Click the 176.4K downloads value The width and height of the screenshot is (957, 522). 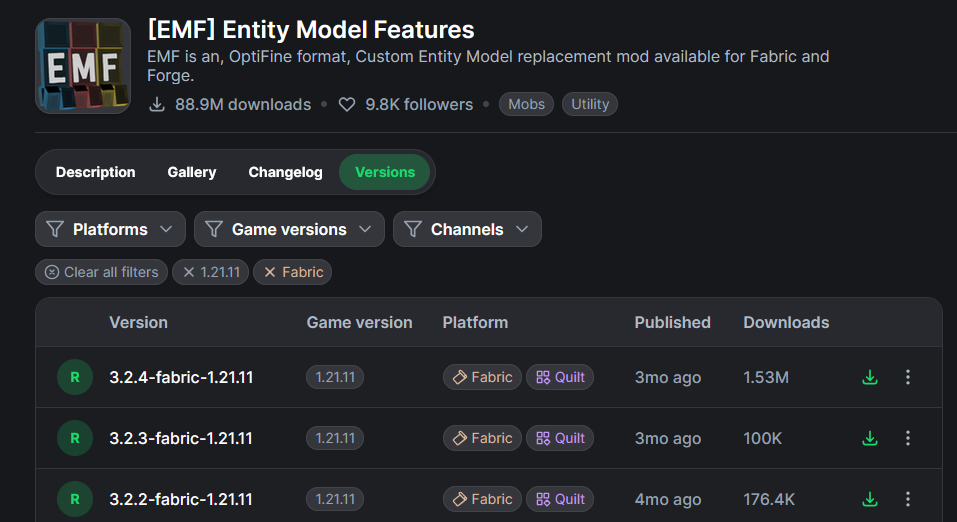point(769,499)
